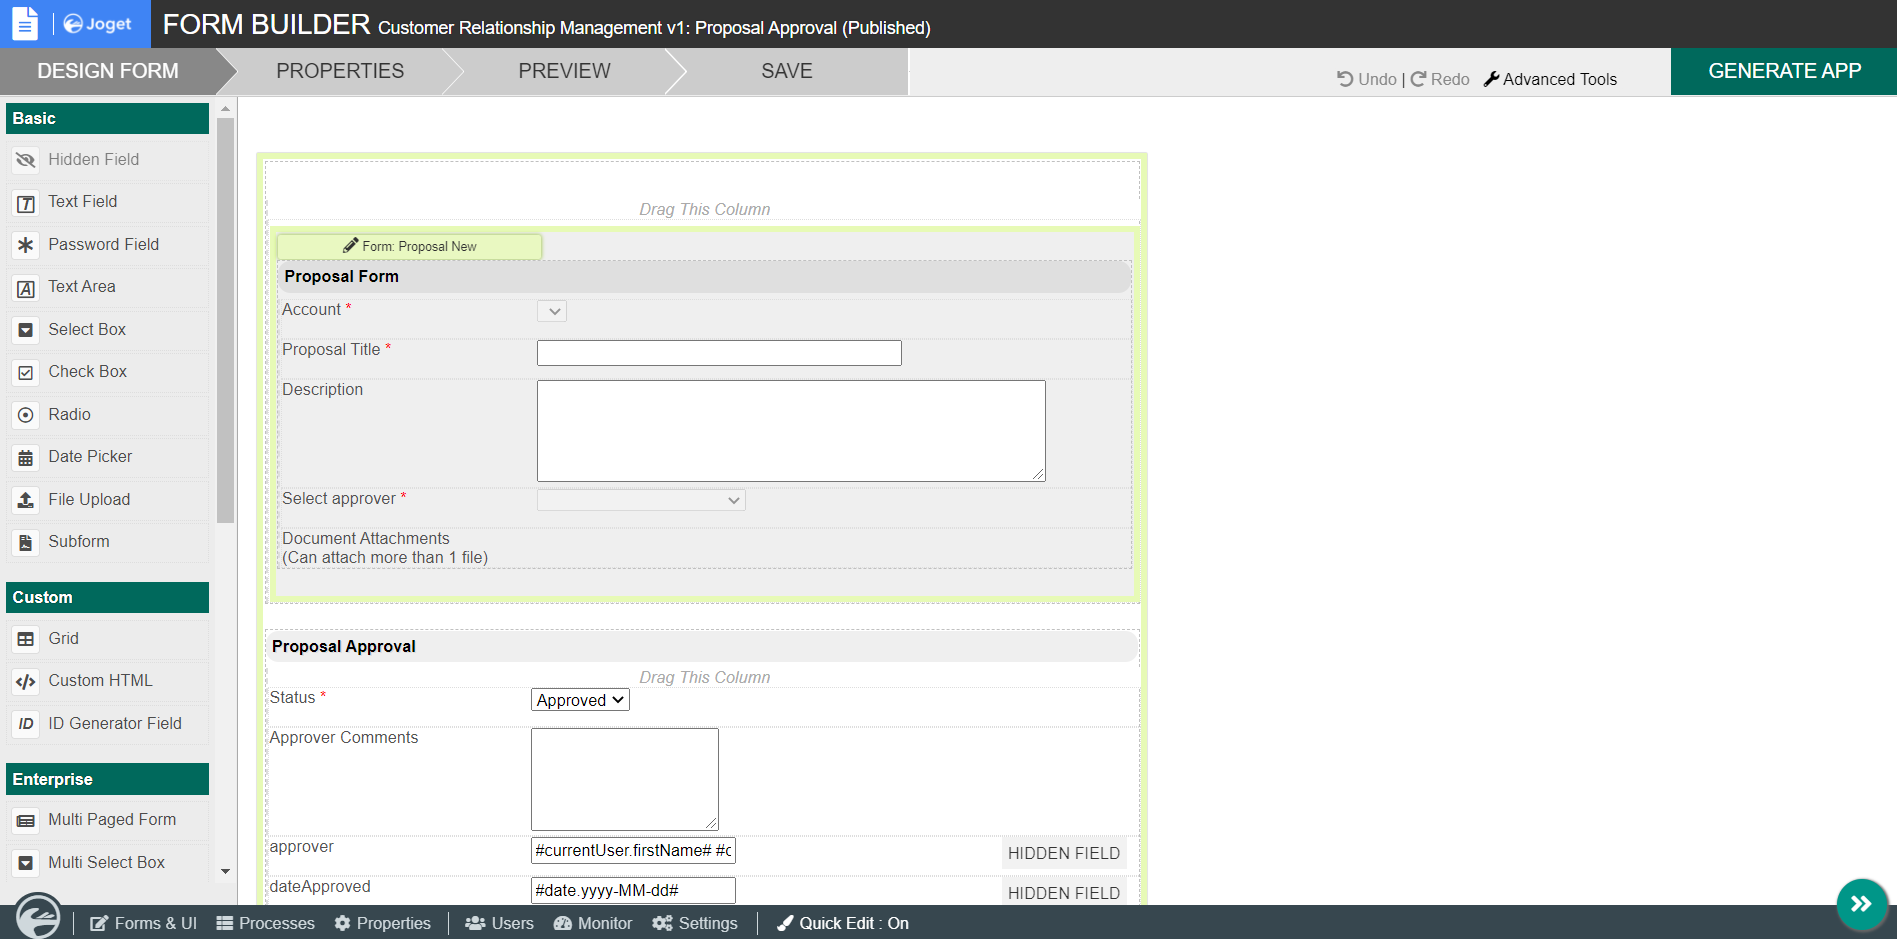Open the Status dropdown showing Approved
This screenshot has height=939, width=1897.
point(579,699)
